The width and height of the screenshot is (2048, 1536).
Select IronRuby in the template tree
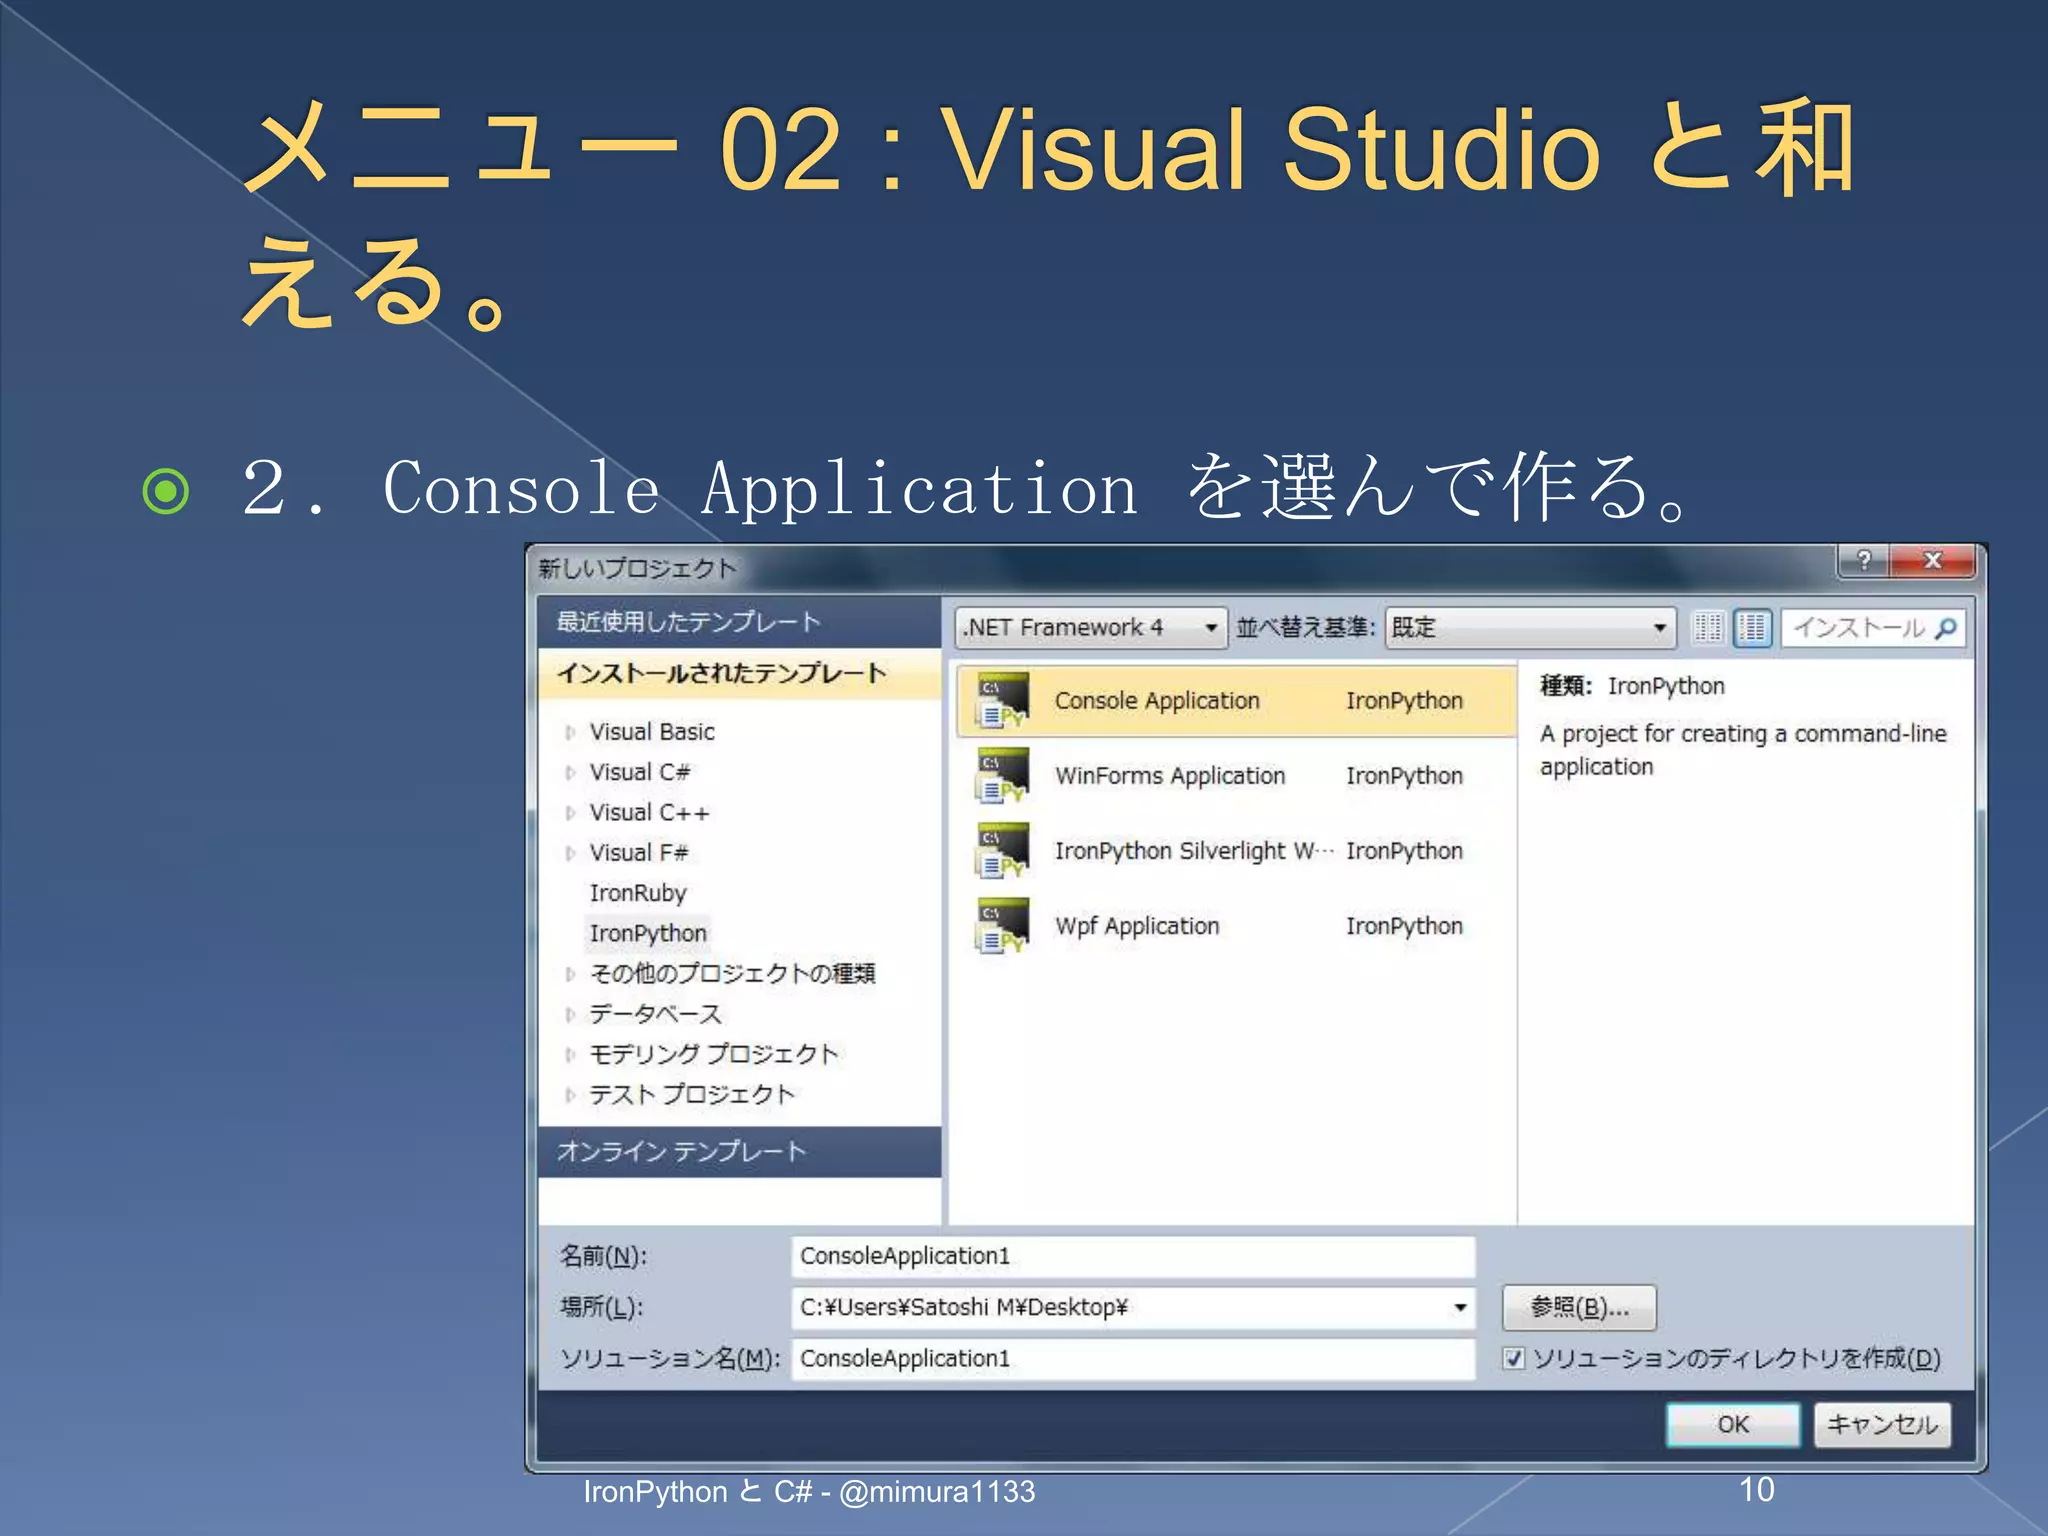click(638, 893)
